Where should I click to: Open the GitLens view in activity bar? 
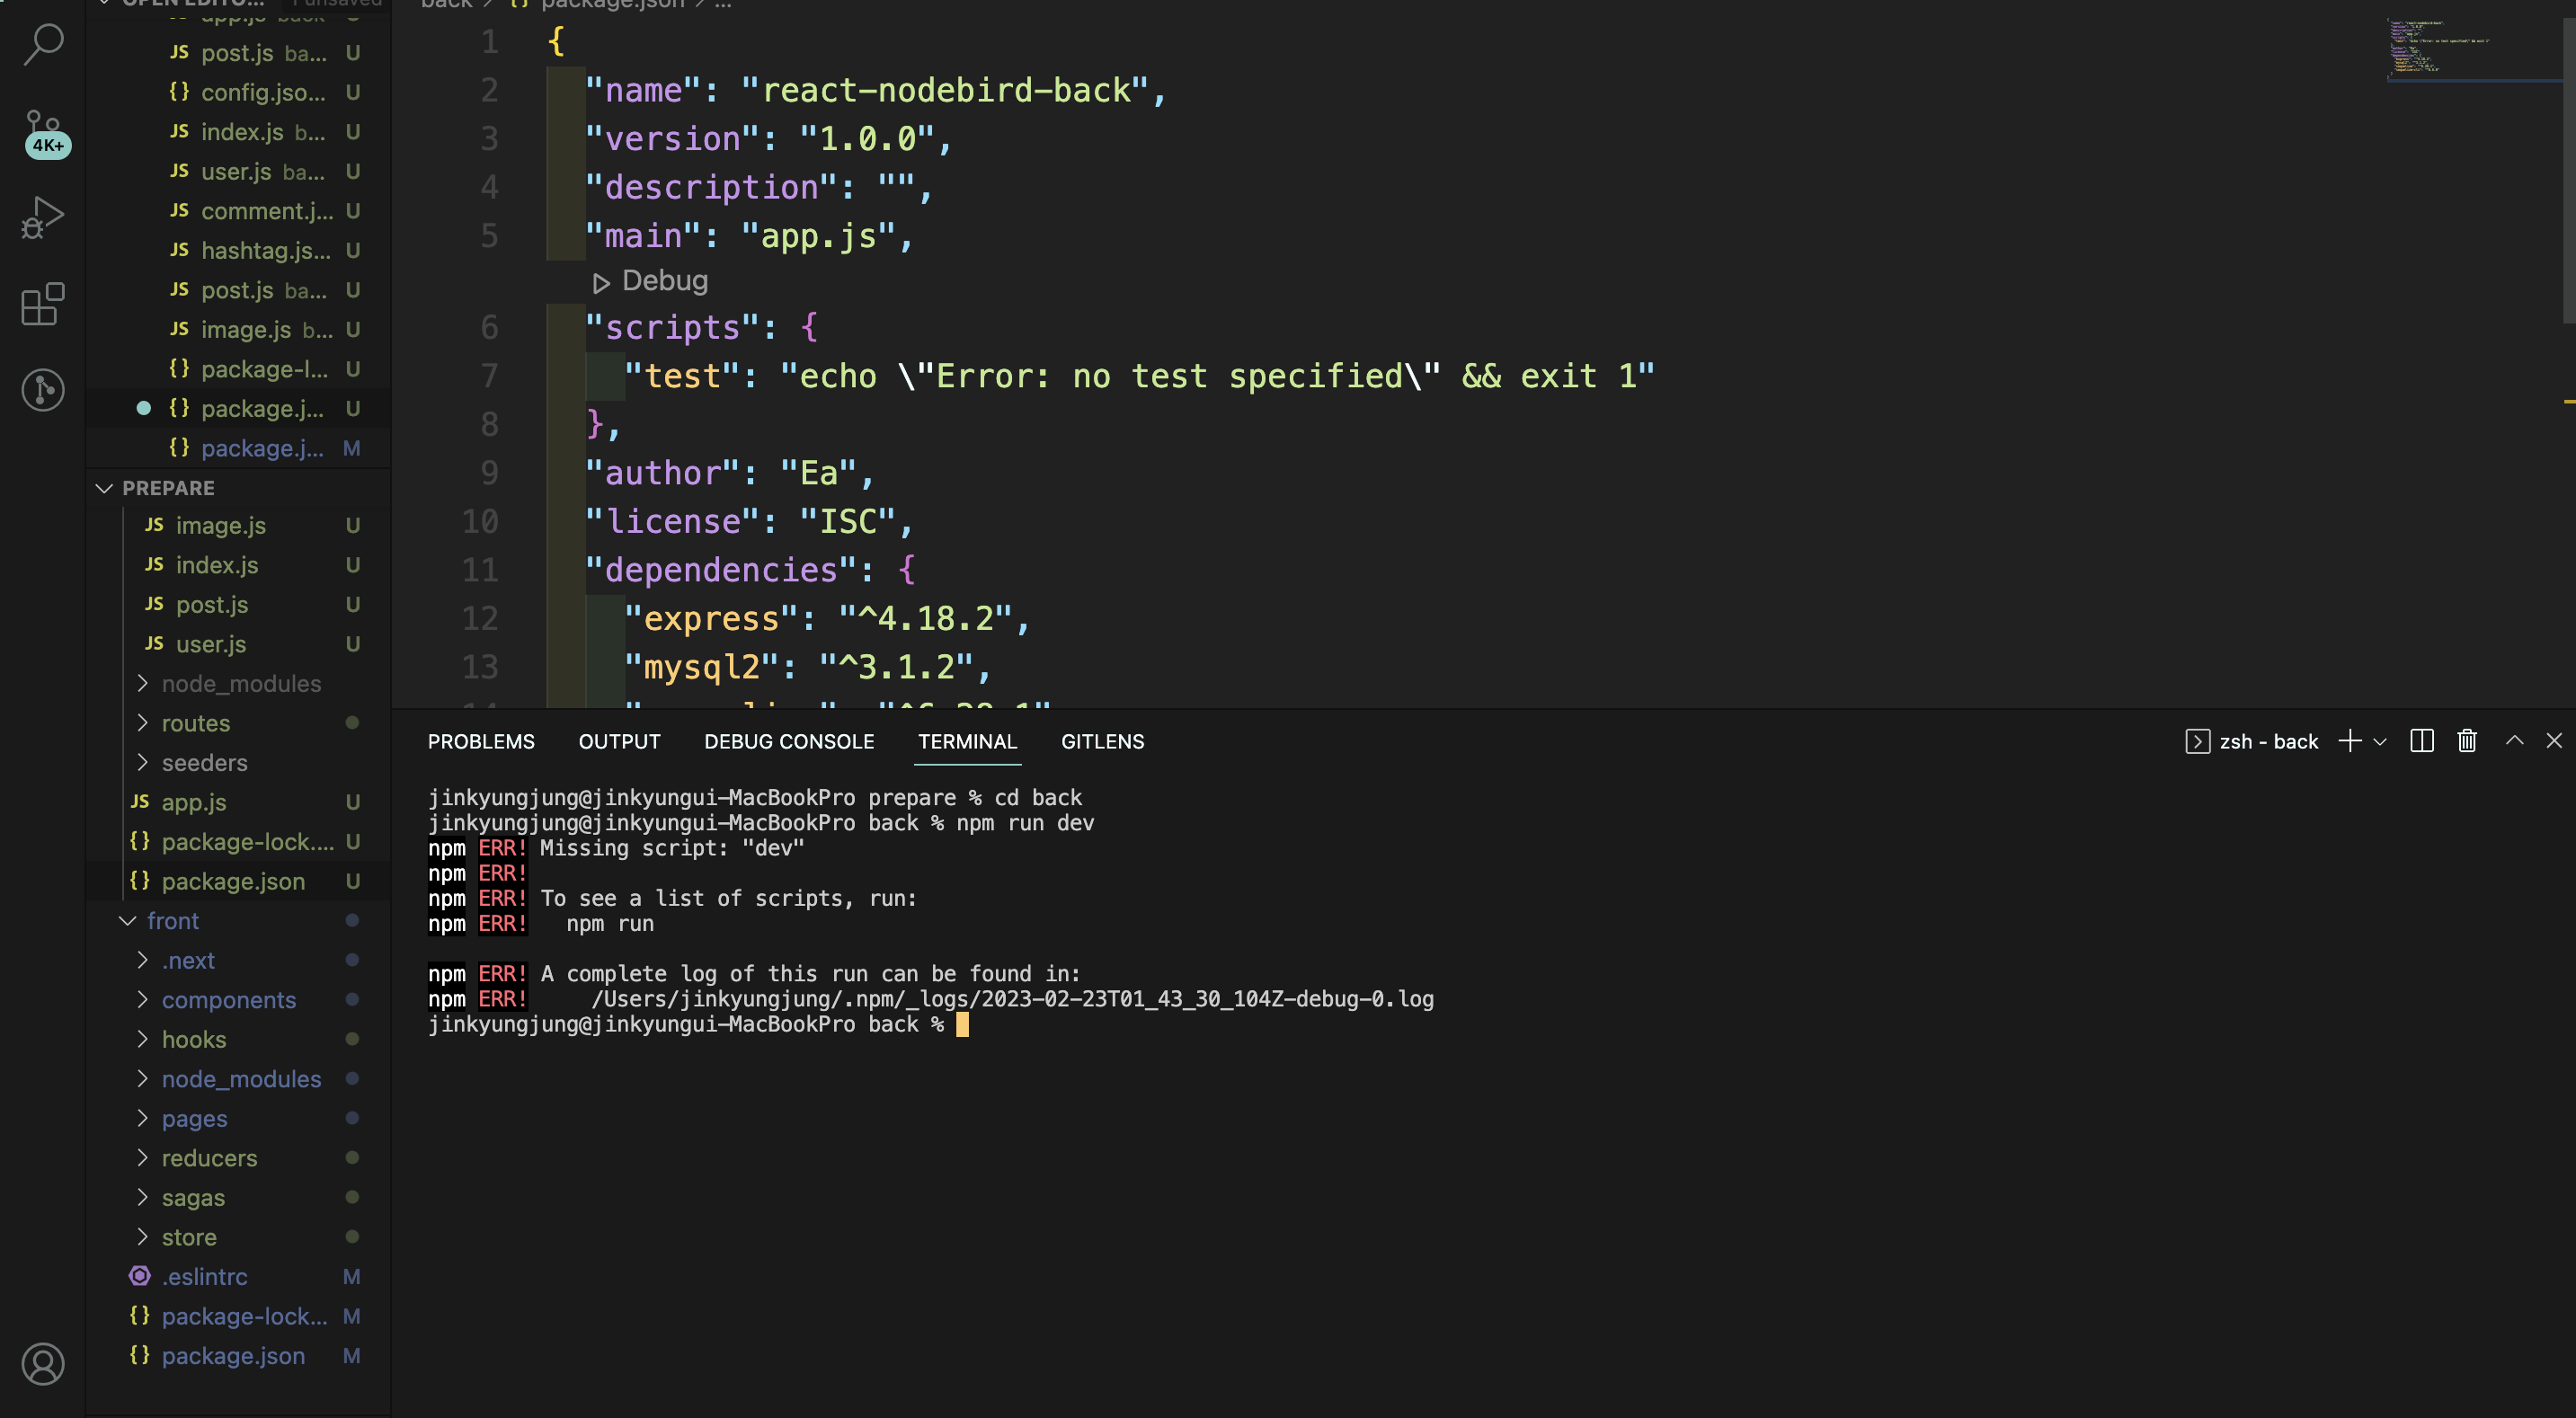coord(43,390)
